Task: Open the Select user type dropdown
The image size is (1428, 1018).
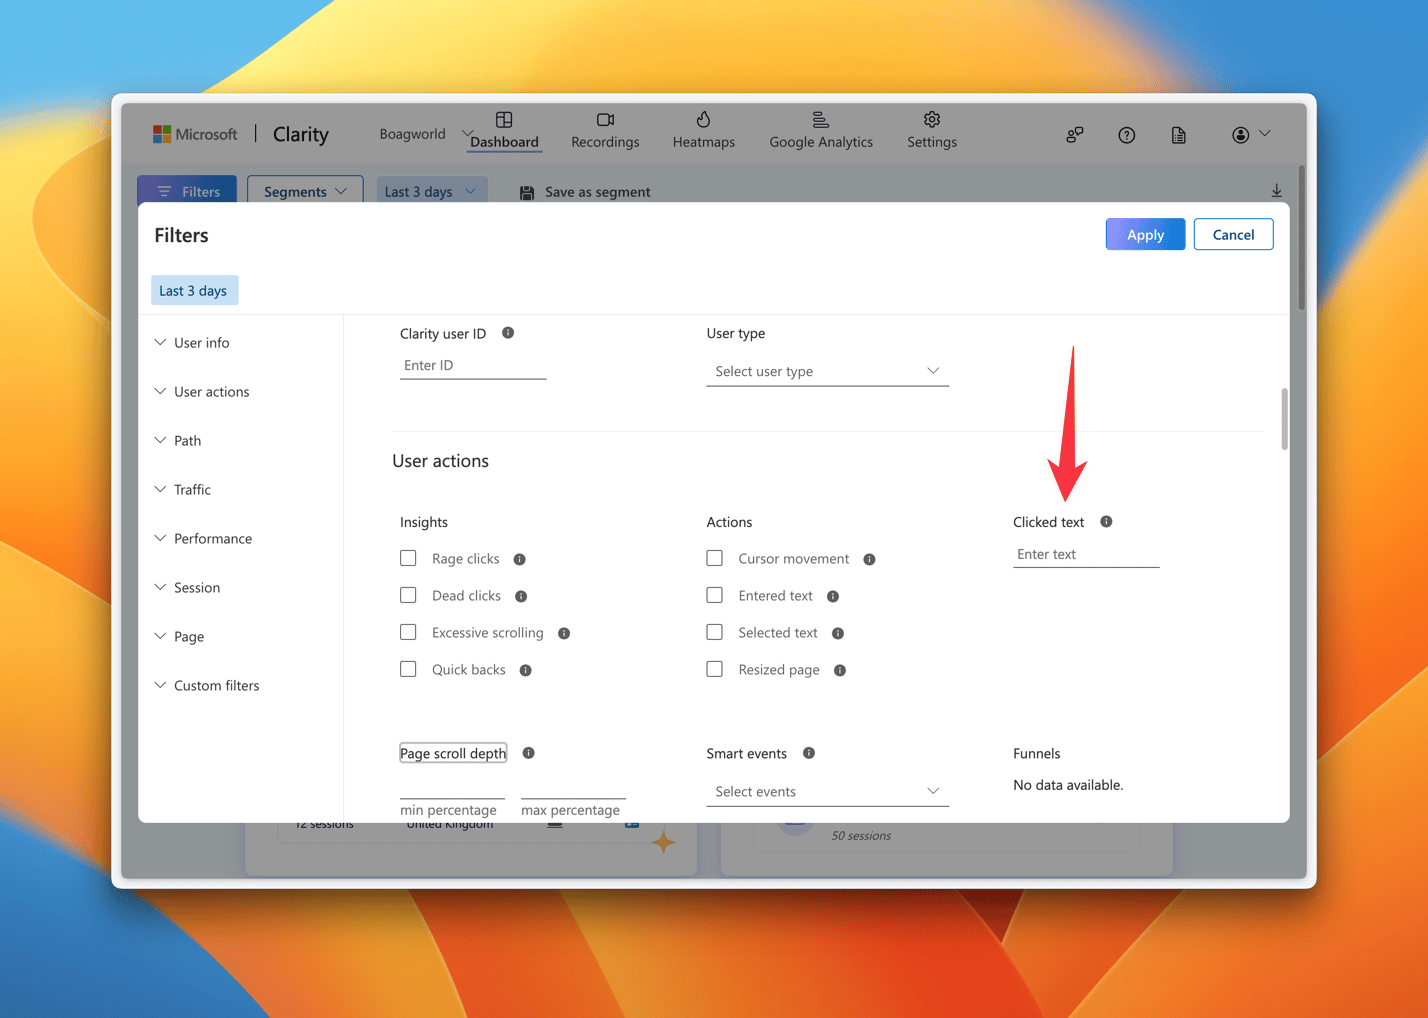Action: click(x=827, y=371)
